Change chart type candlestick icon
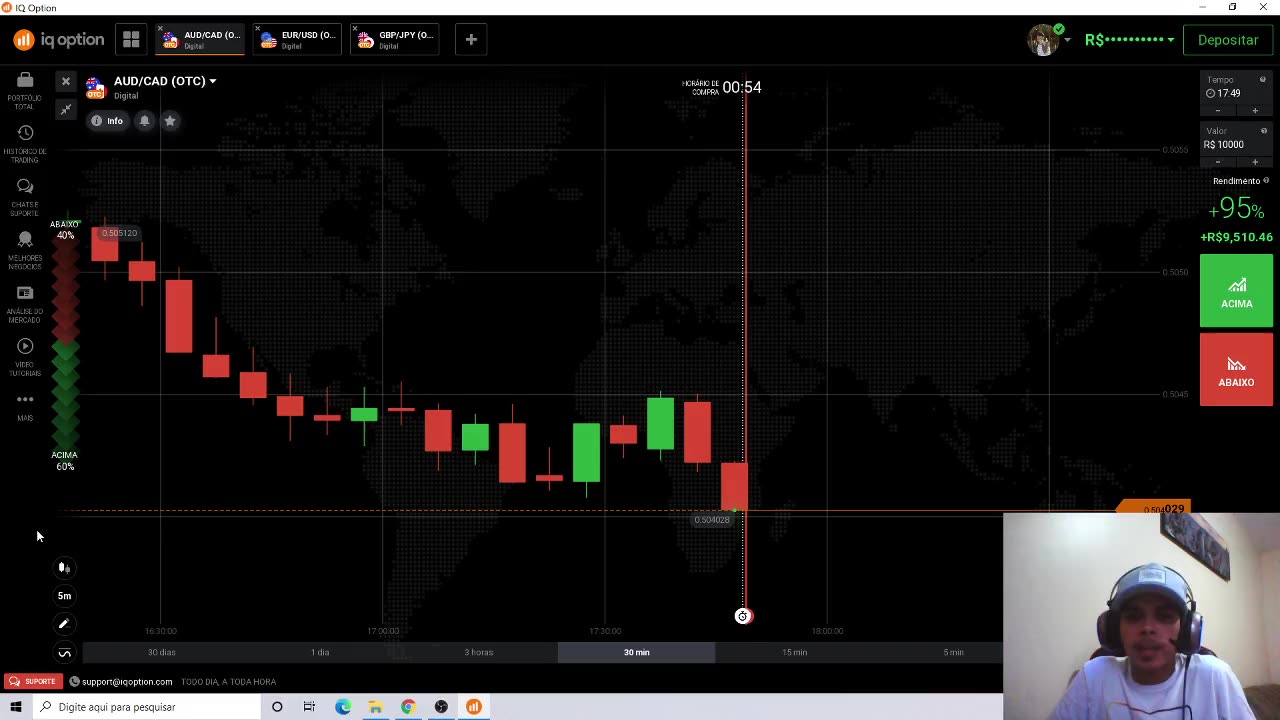The image size is (1280, 720). click(x=64, y=568)
